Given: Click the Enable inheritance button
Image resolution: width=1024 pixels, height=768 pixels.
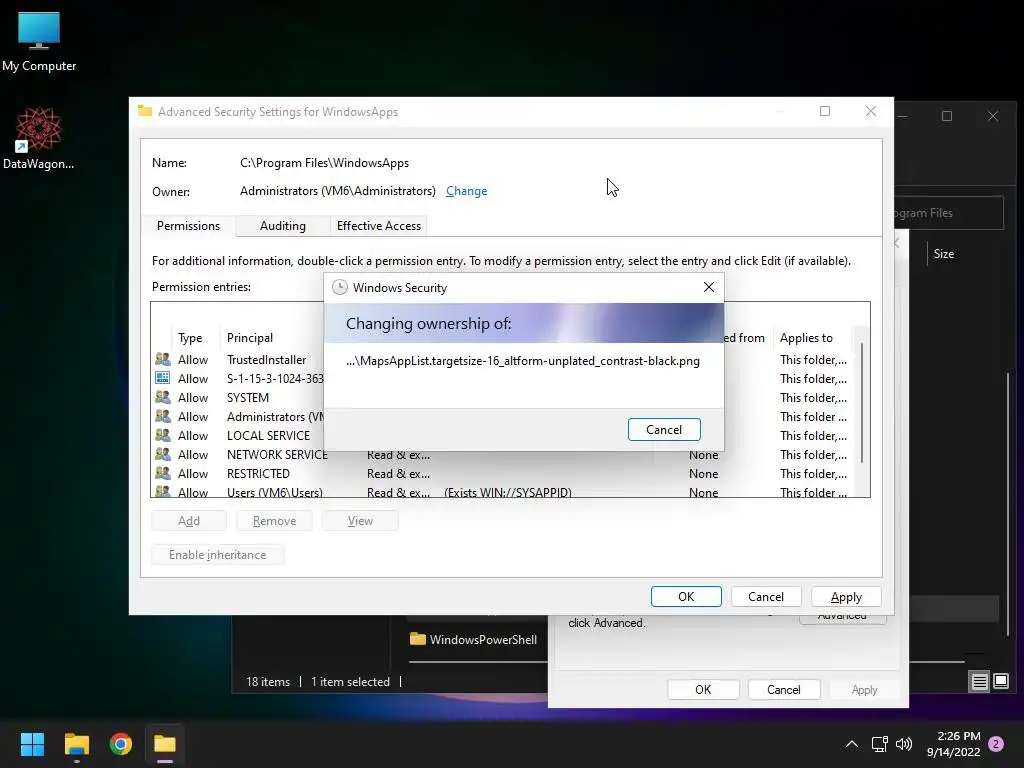Looking at the screenshot, I should [217, 554].
